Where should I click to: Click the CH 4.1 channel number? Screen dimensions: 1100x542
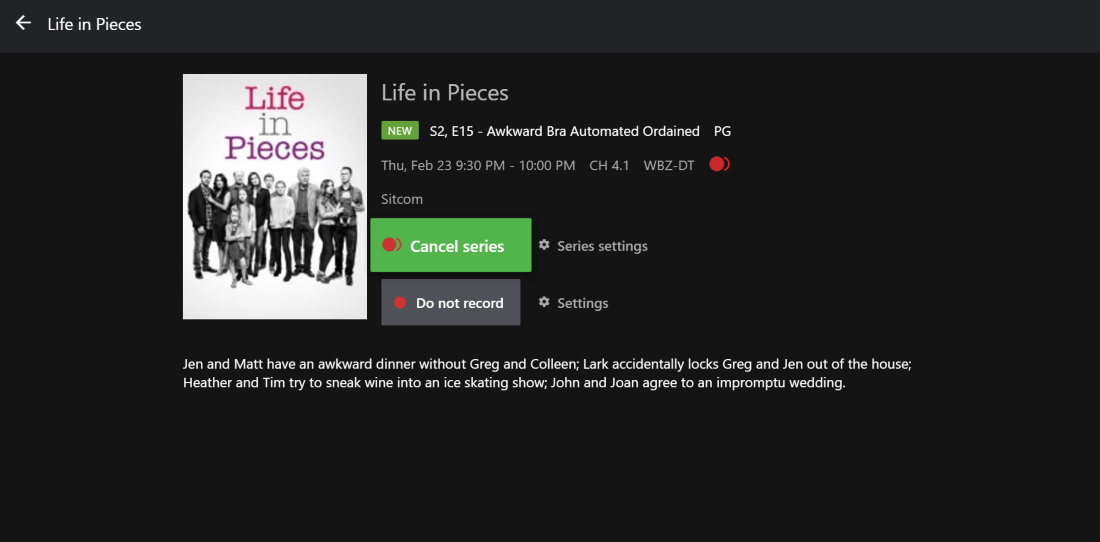(x=609, y=165)
